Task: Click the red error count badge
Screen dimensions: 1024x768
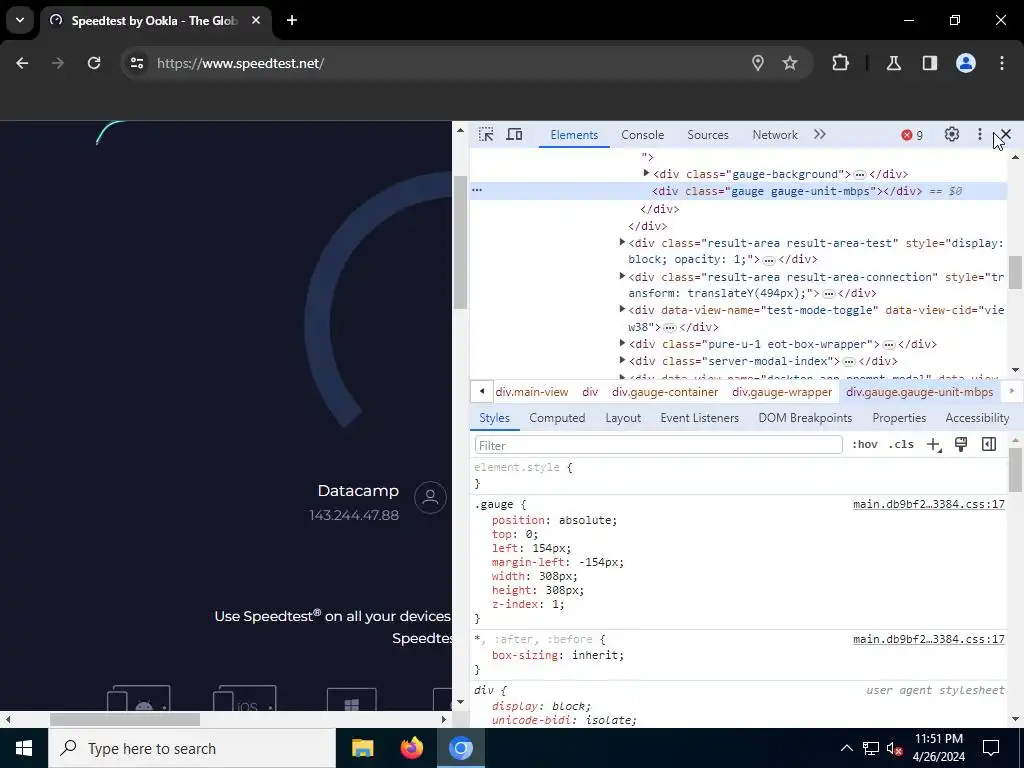Action: point(912,135)
